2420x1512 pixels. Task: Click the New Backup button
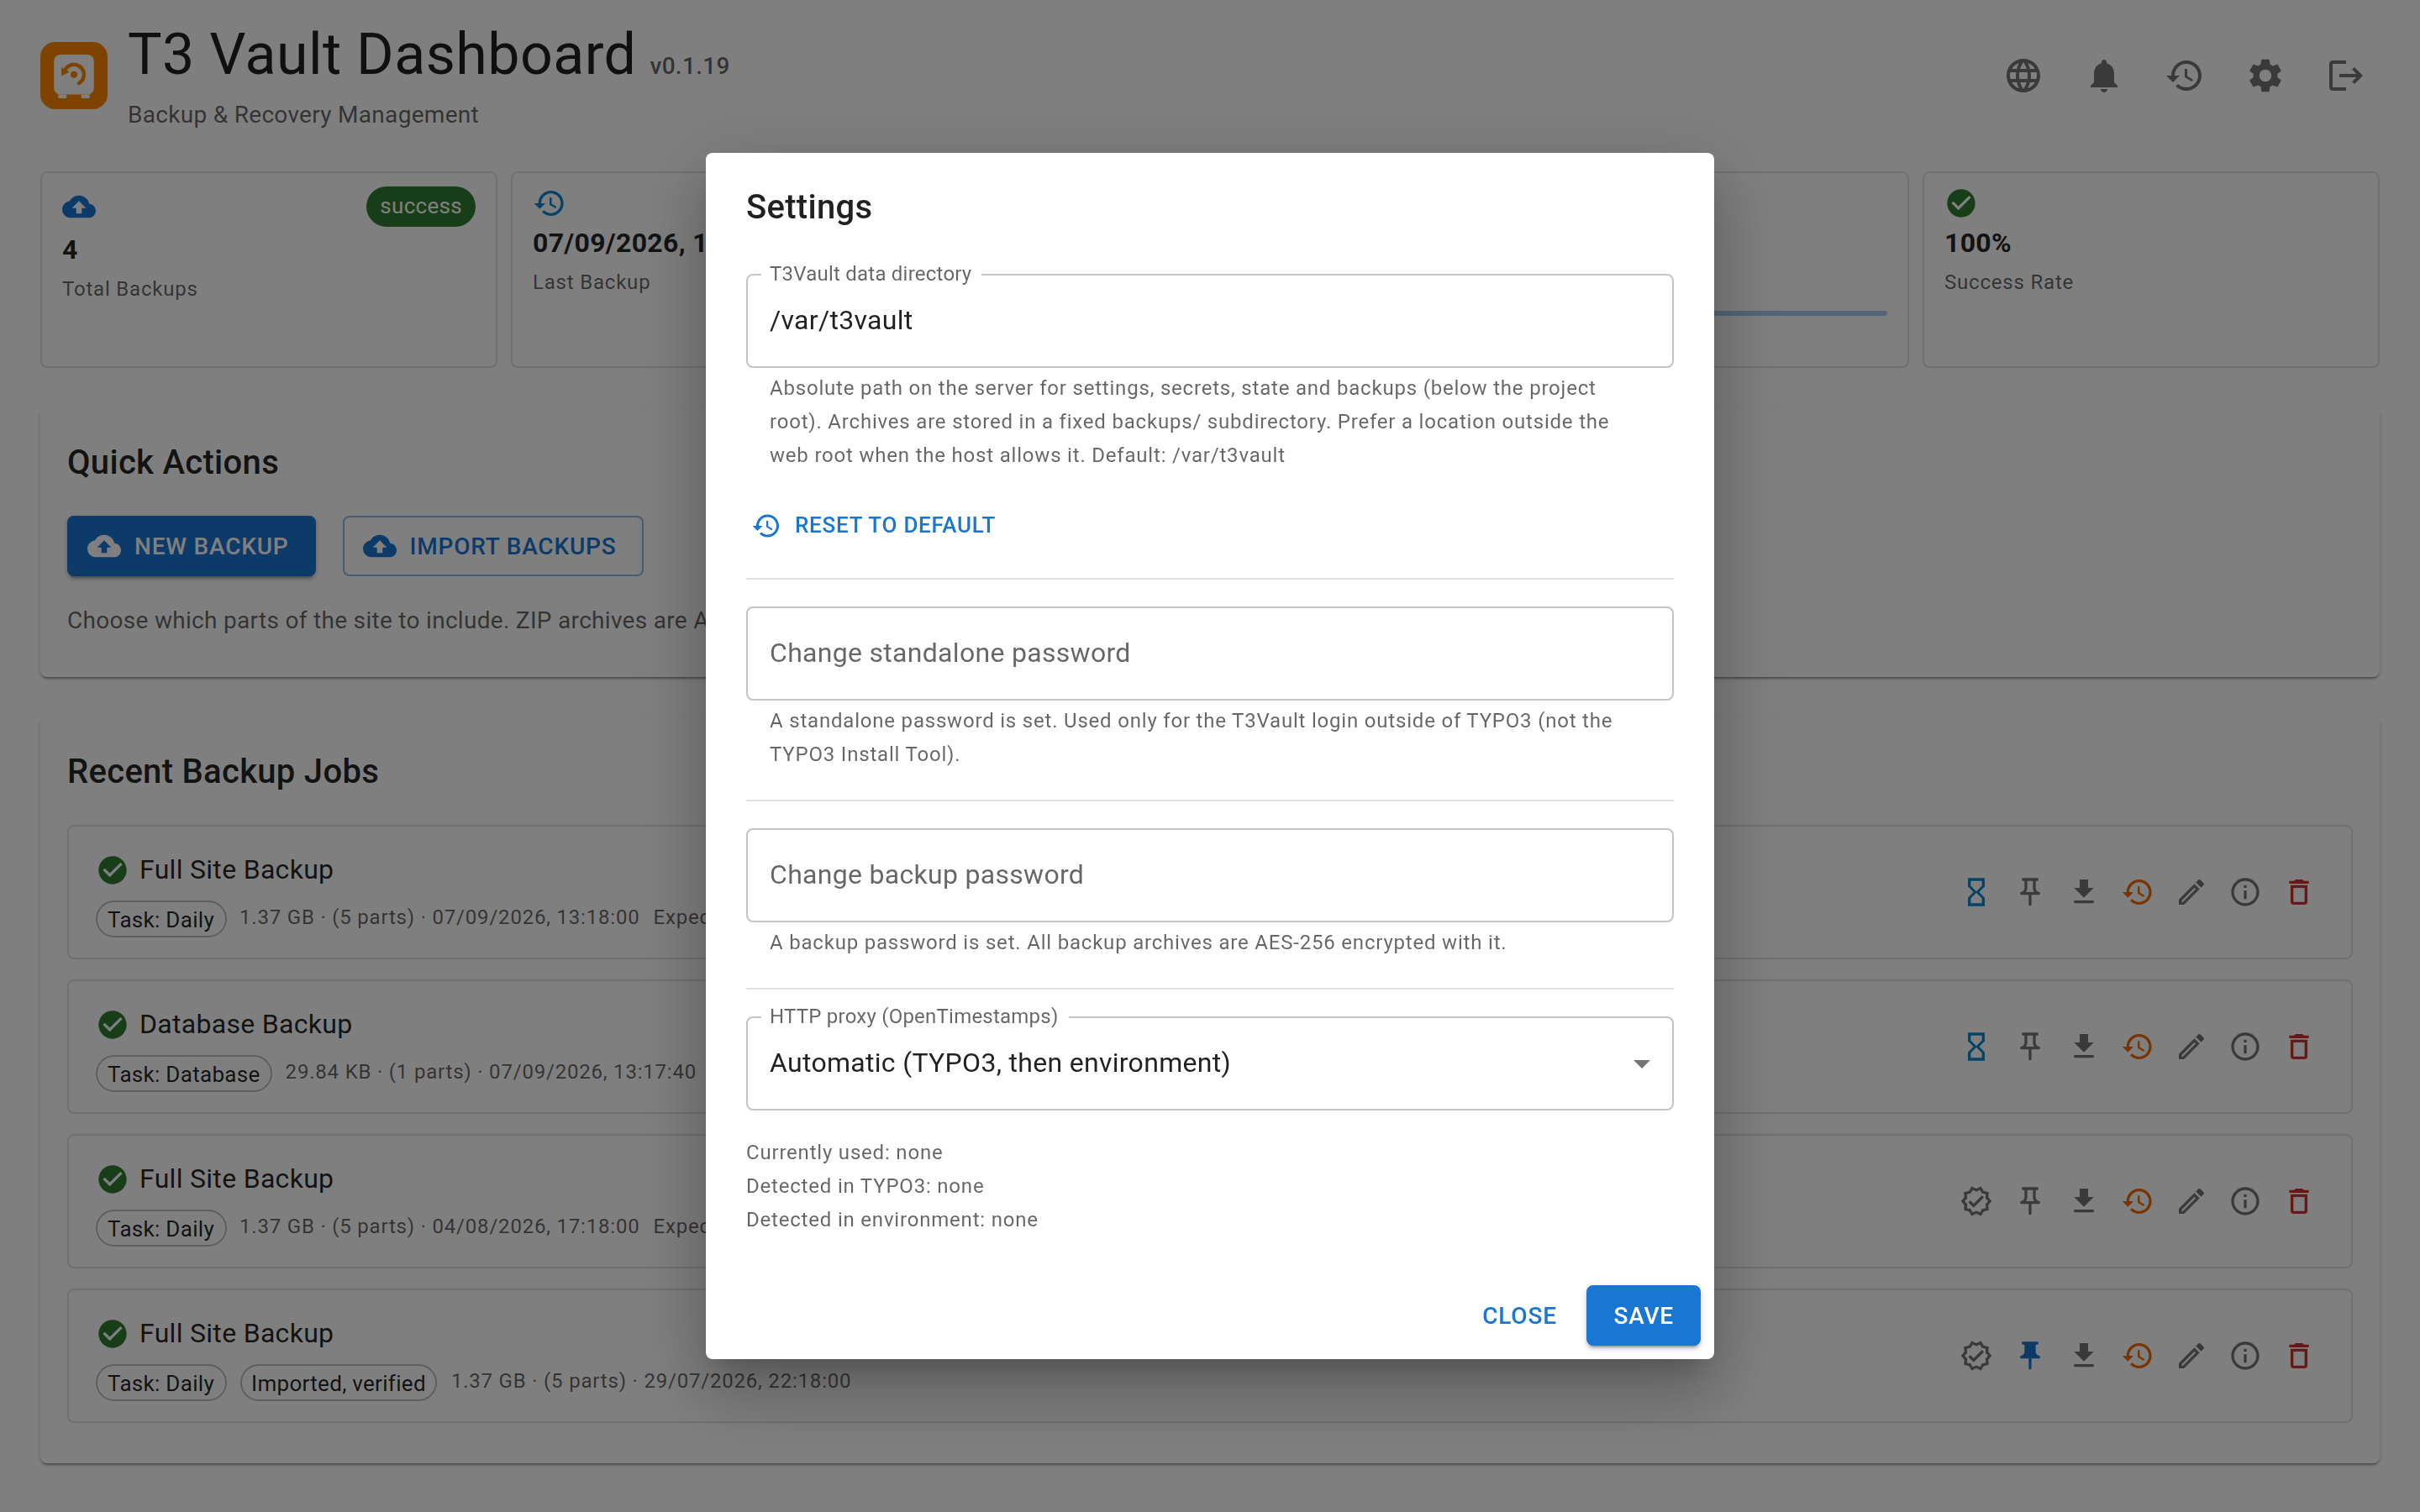[x=191, y=546]
